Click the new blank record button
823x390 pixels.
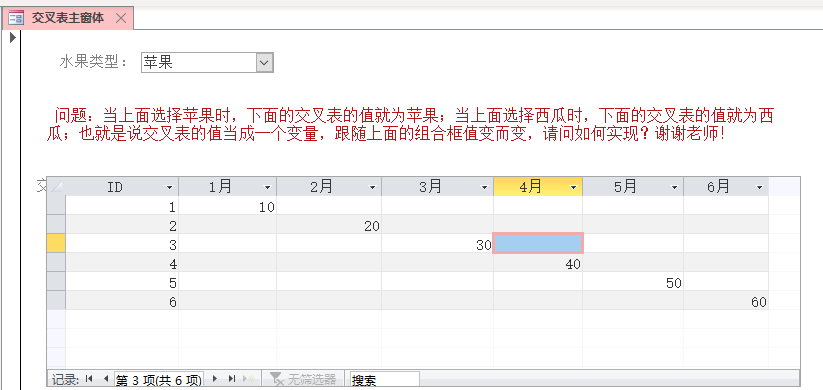click(249, 379)
